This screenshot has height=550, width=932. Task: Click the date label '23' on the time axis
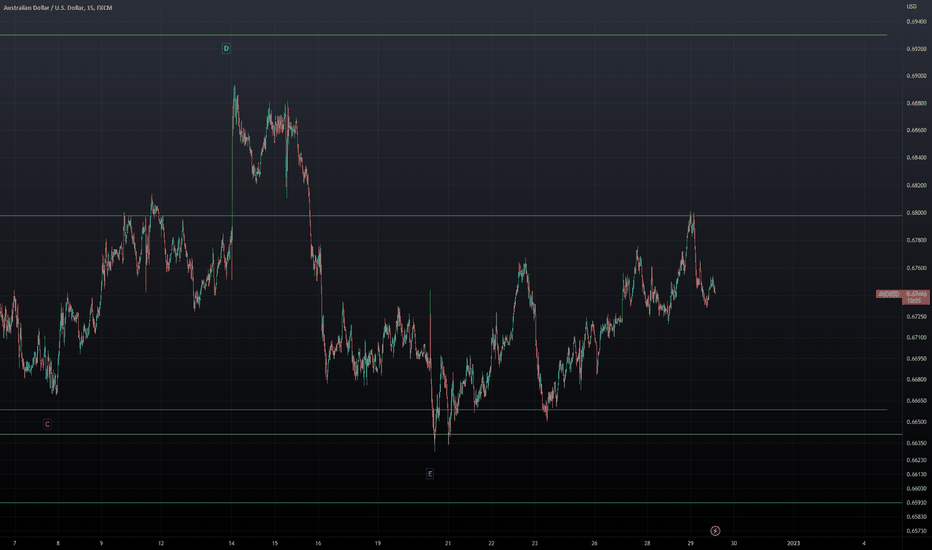534,543
